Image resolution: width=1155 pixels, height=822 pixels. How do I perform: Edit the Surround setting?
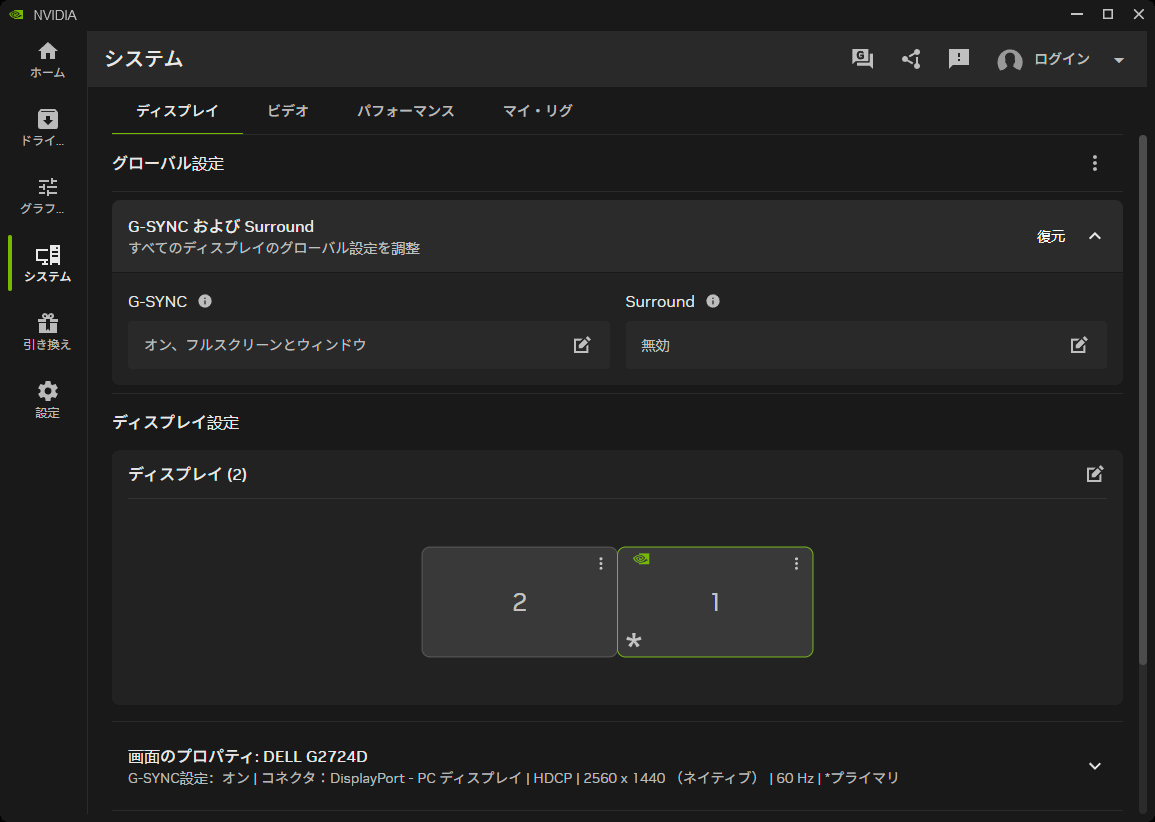coord(1079,345)
